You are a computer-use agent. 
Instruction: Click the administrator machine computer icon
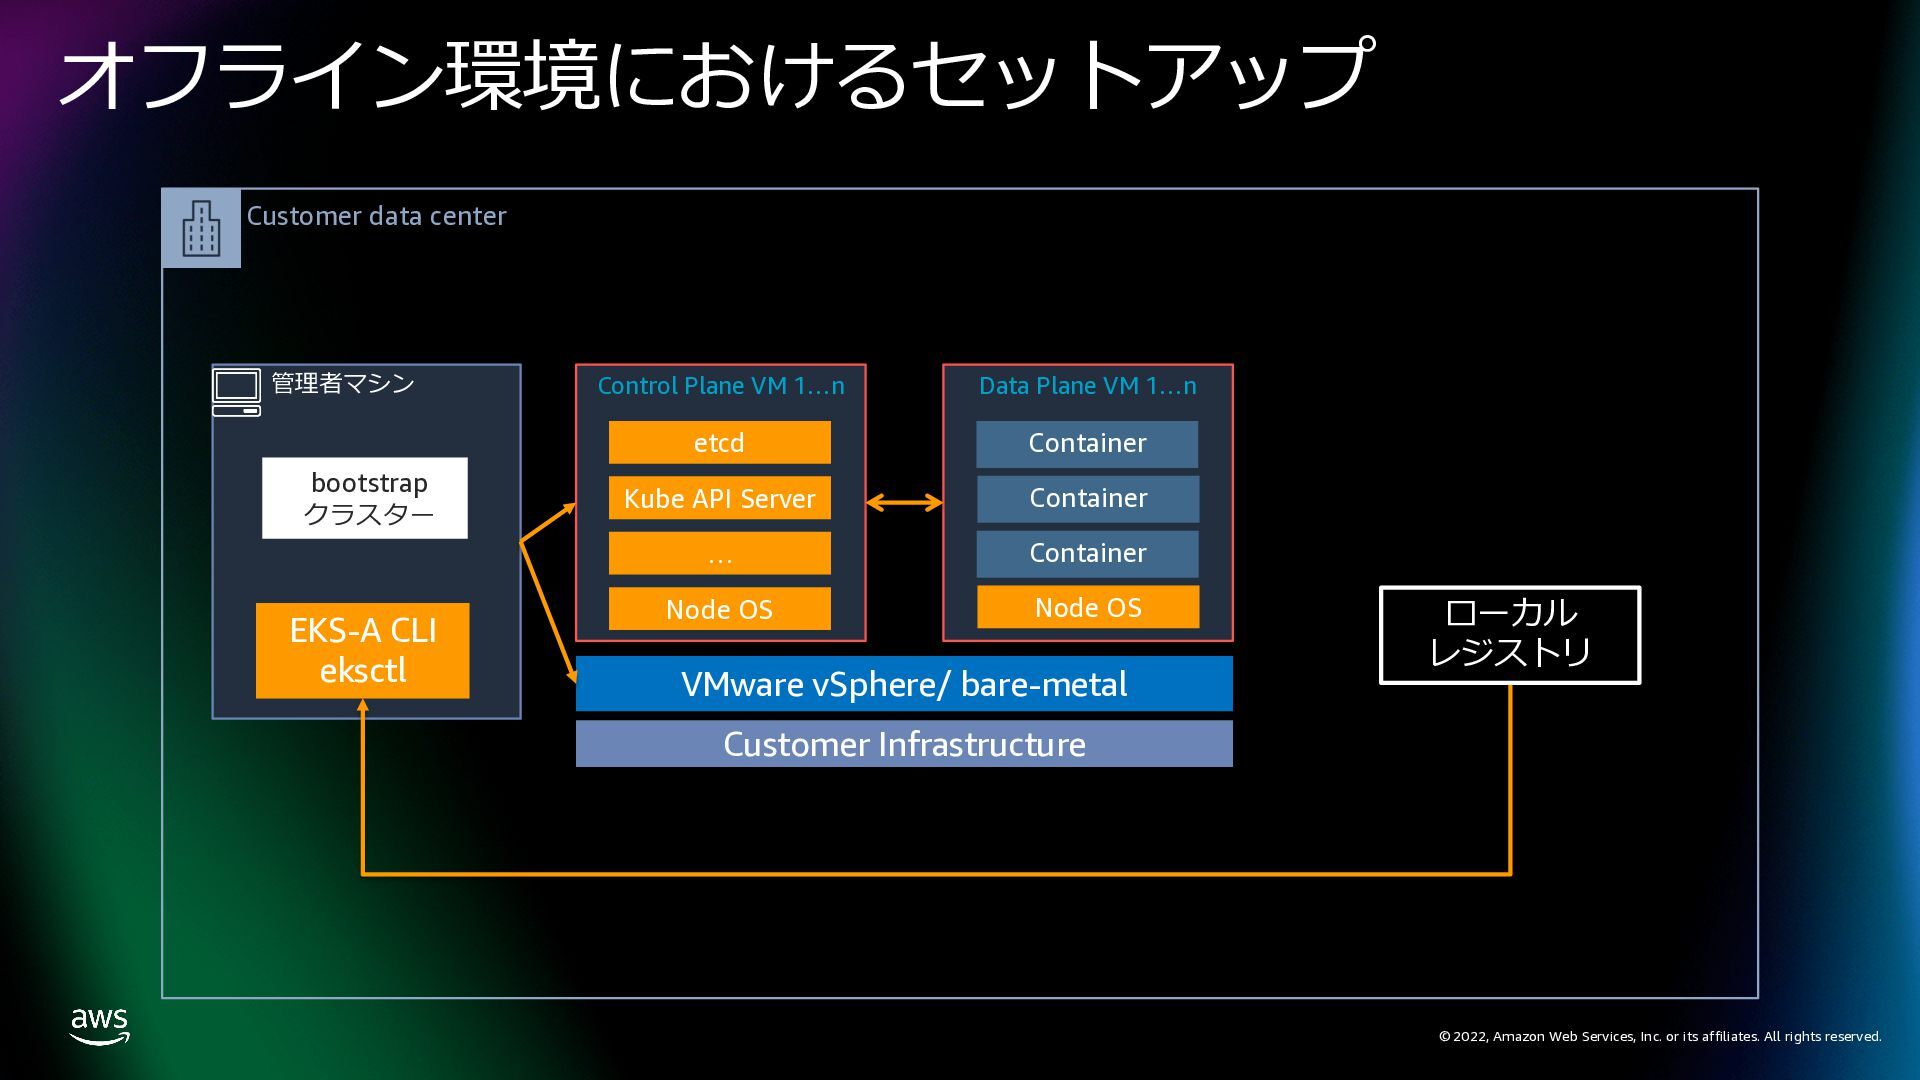point(237,392)
